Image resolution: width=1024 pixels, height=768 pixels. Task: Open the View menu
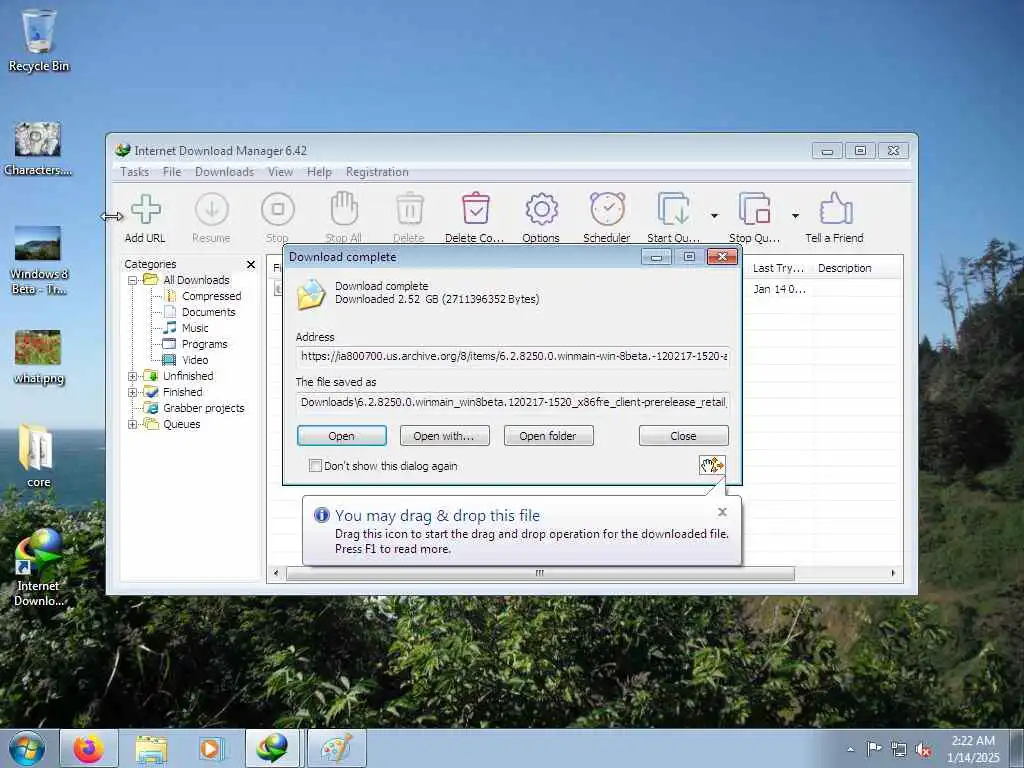point(280,172)
